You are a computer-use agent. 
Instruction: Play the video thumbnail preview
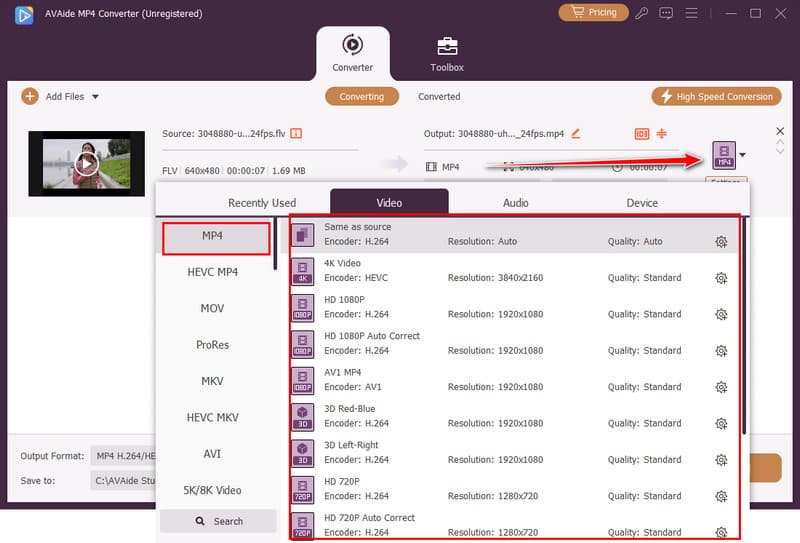87,163
